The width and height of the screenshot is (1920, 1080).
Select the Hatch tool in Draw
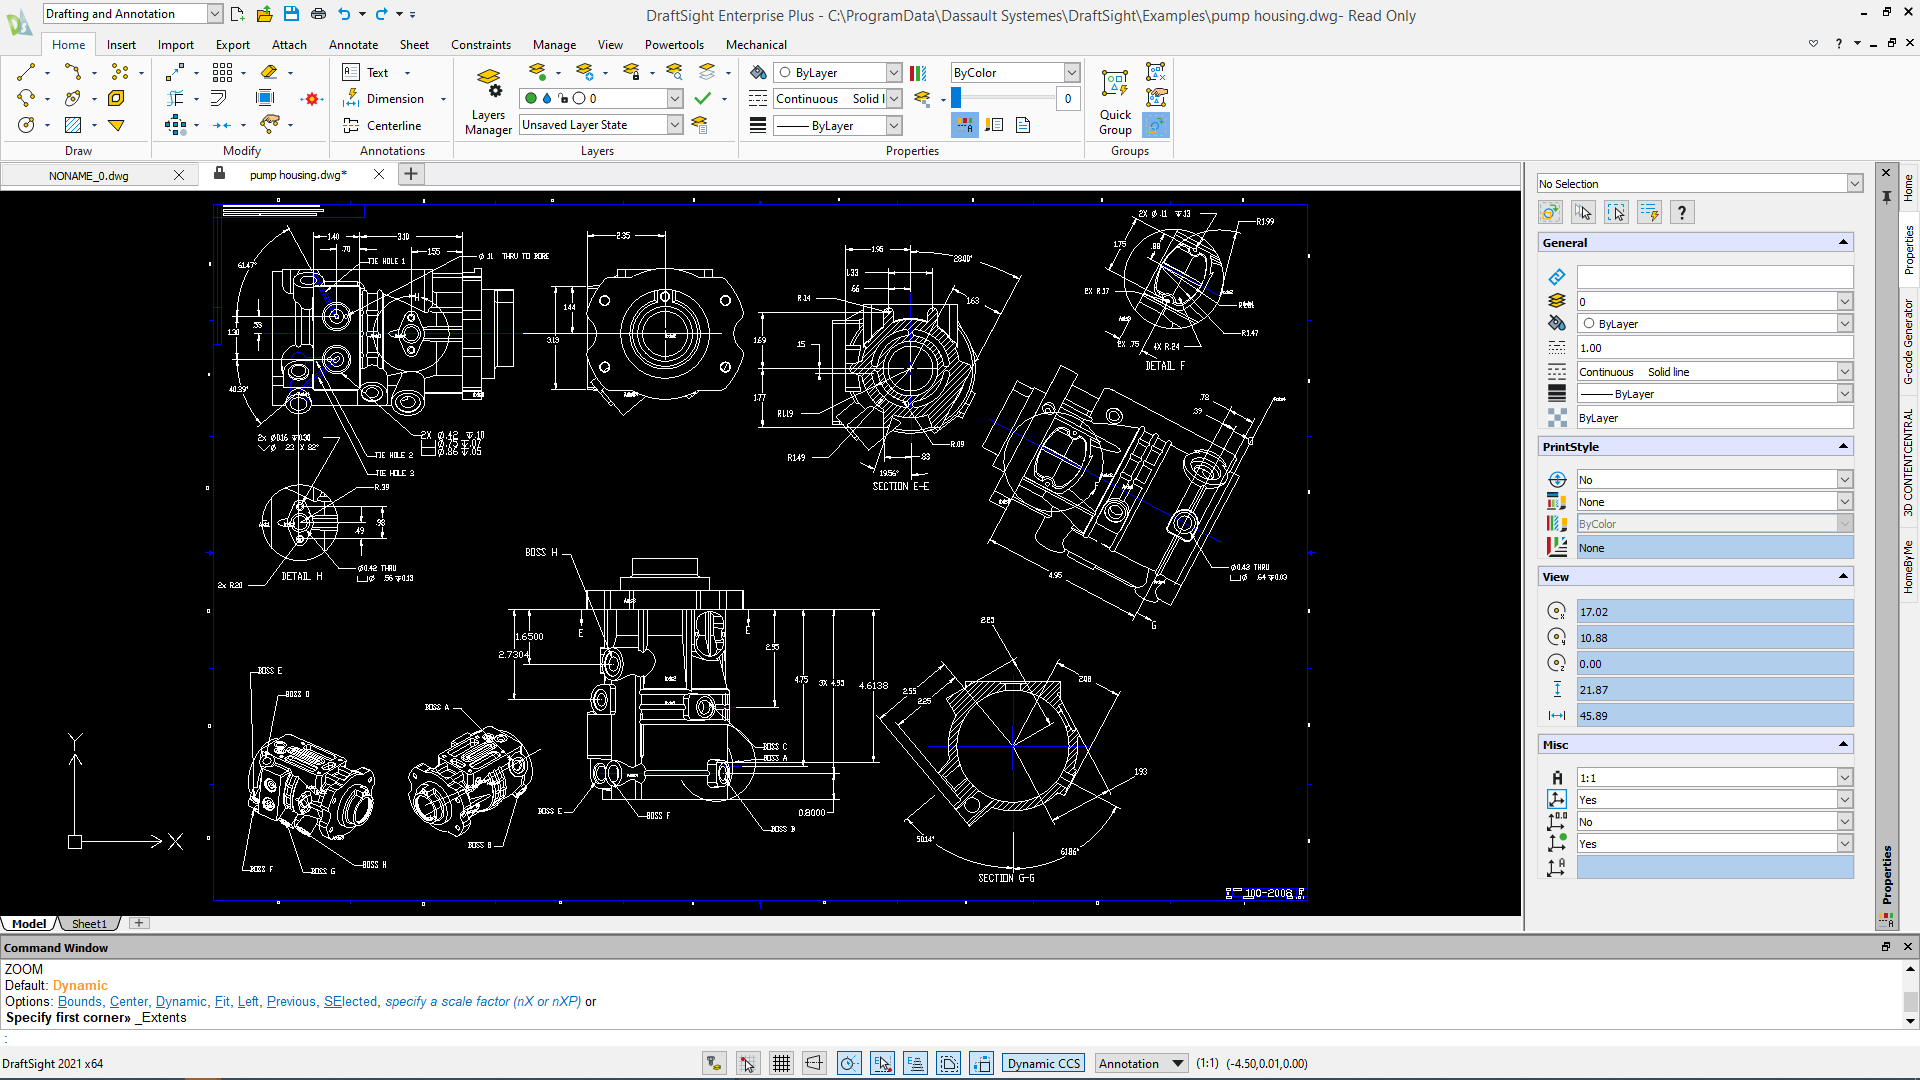(x=73, y=125)
